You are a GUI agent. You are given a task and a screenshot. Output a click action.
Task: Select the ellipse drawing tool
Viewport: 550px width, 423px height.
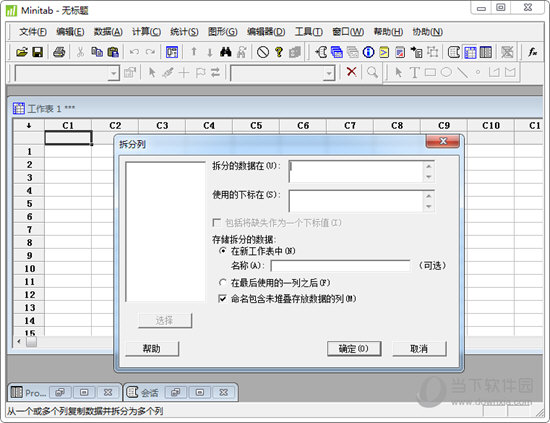[446, 73]
